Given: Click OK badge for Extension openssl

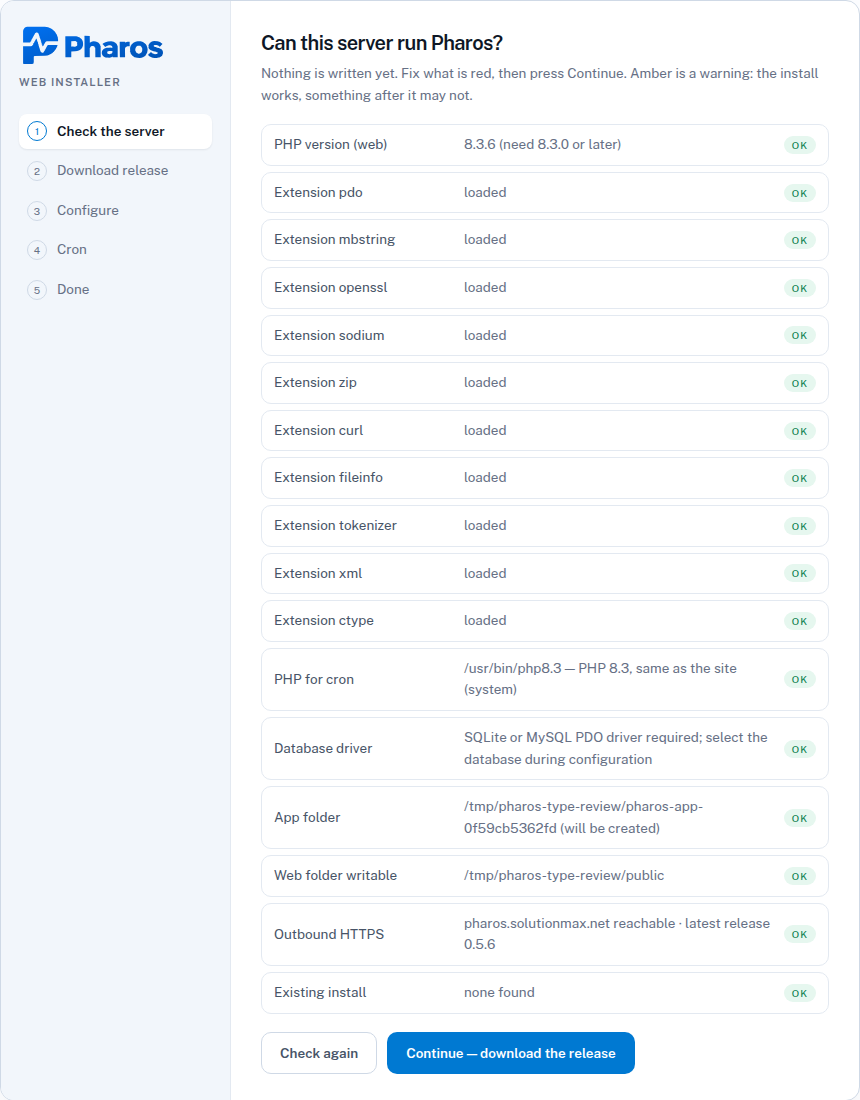Looking at the screenshot, I should click(800, 288).
